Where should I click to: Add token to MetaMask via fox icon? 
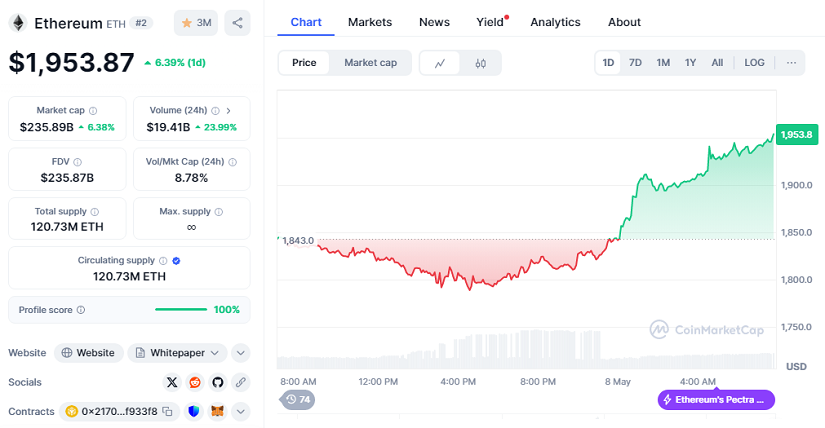click(217, 411)
